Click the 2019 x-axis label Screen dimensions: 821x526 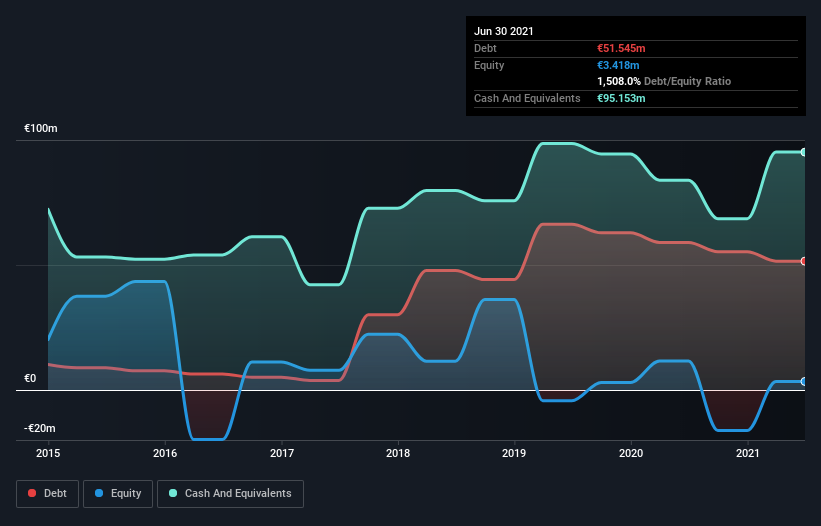[x=514, y=453]
